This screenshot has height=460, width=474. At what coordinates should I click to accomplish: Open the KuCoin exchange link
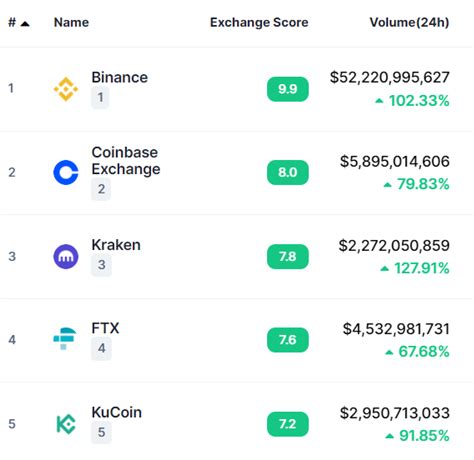tap(117, 412)
